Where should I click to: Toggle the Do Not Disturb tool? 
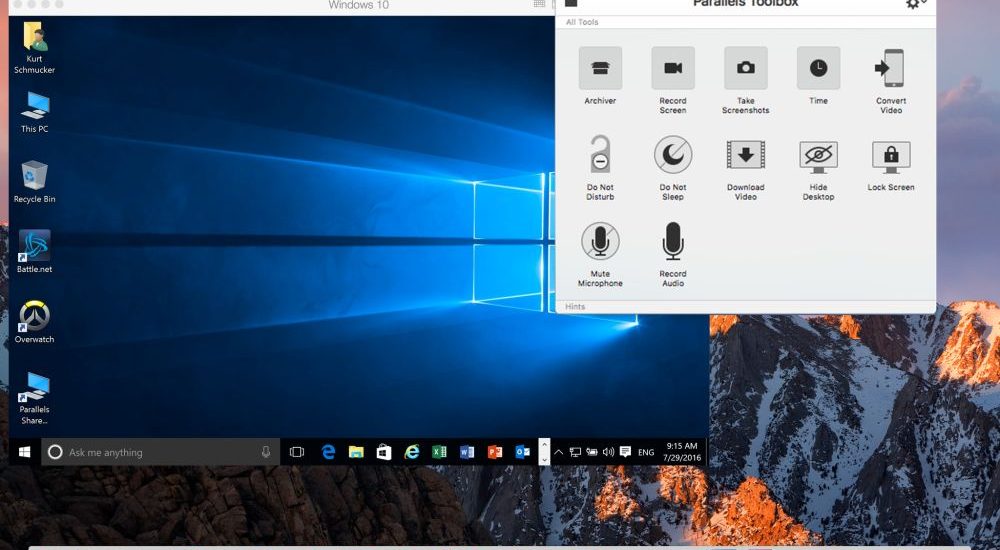[600, 155]
